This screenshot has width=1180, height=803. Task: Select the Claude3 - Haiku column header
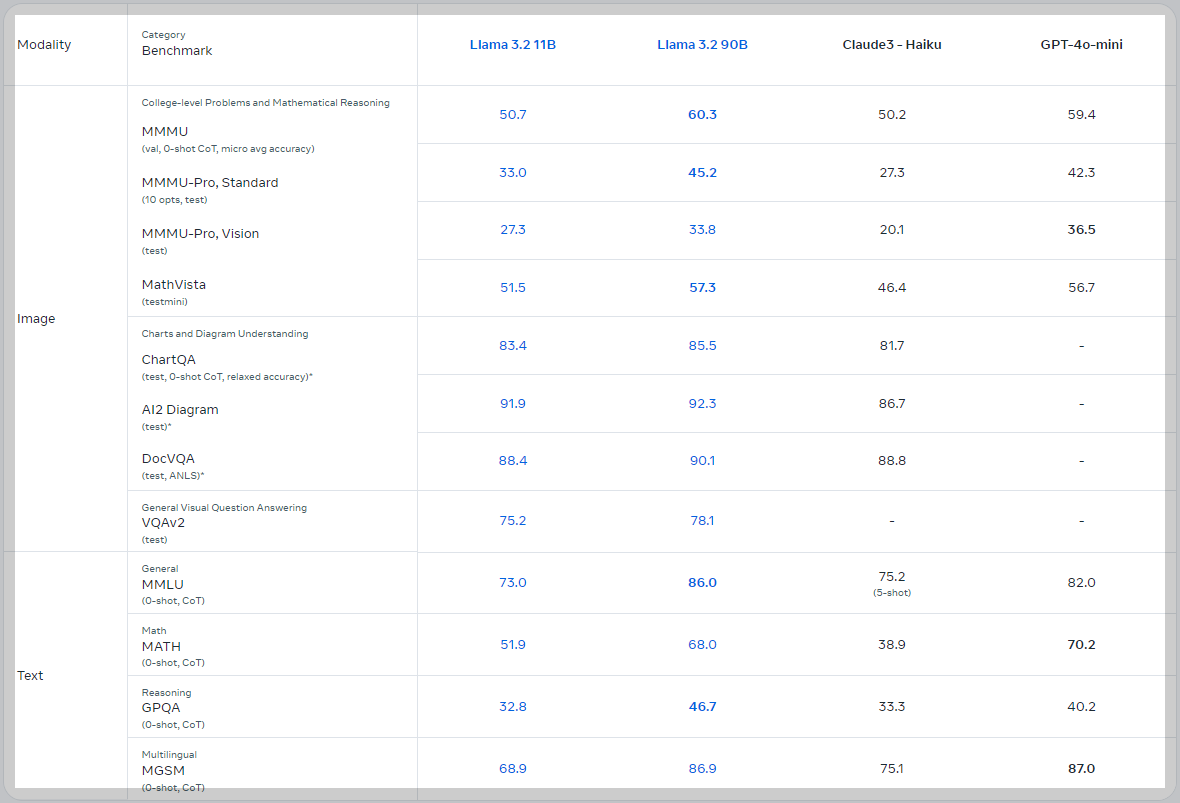click(x=892, y=44)
